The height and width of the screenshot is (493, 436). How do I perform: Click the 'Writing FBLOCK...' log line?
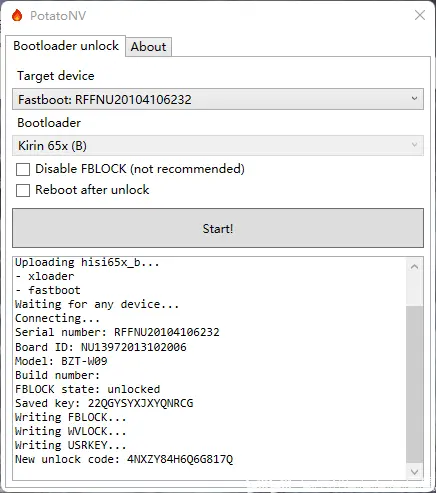point(71,417)
